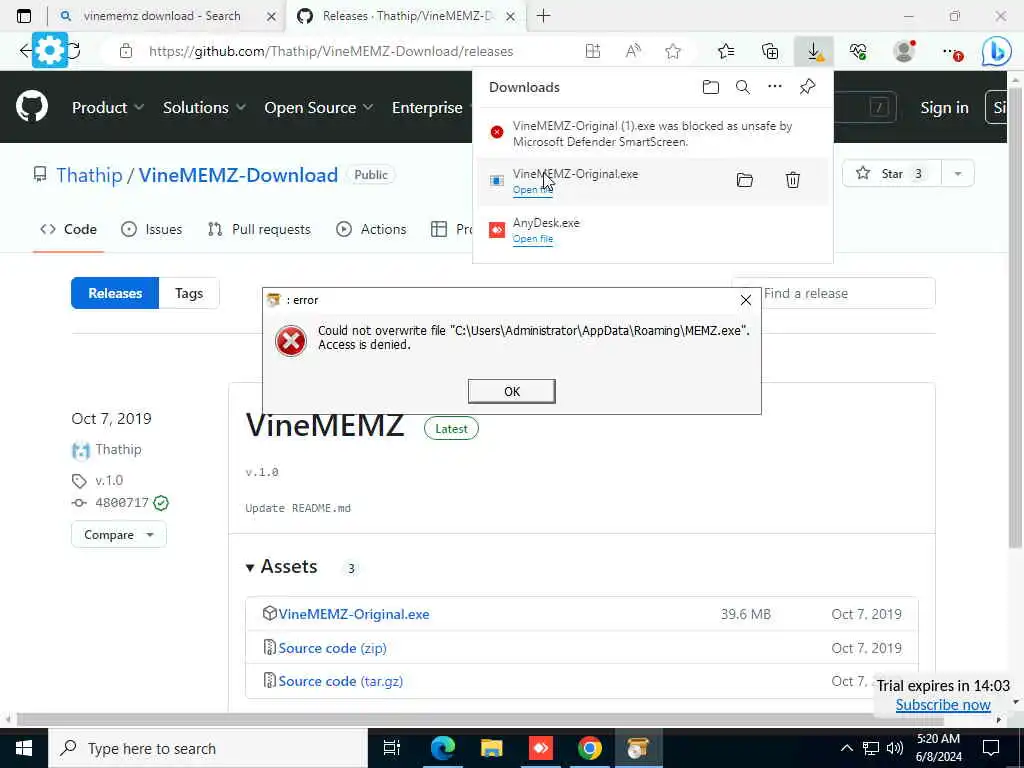
Task: Add this page to favorites star
Action: [673, 52]
